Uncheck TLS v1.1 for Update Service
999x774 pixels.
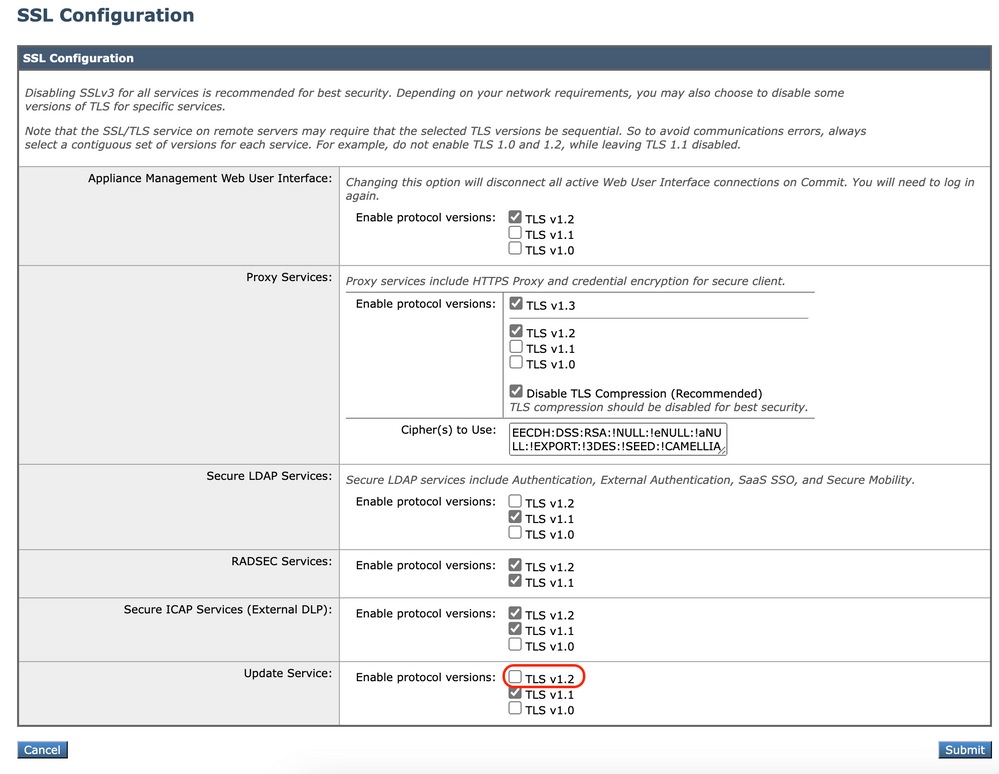(x=515, y=693)
